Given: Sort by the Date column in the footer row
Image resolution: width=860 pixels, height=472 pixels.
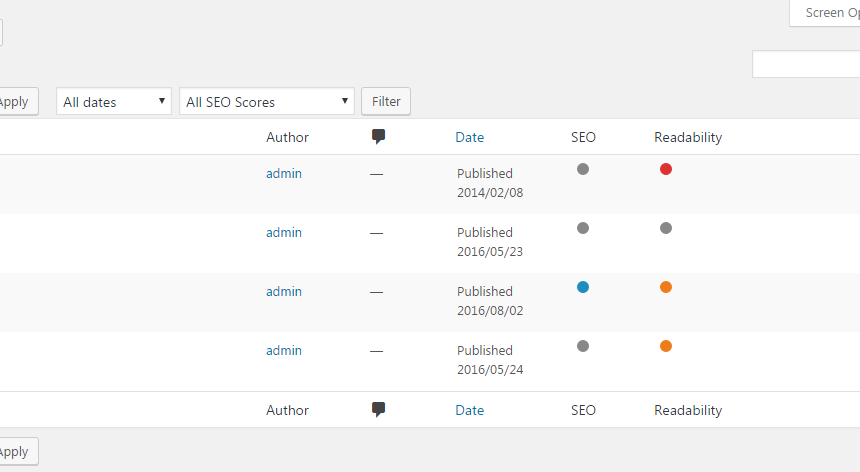Looking at the screenshot, I should coord(469,410).
